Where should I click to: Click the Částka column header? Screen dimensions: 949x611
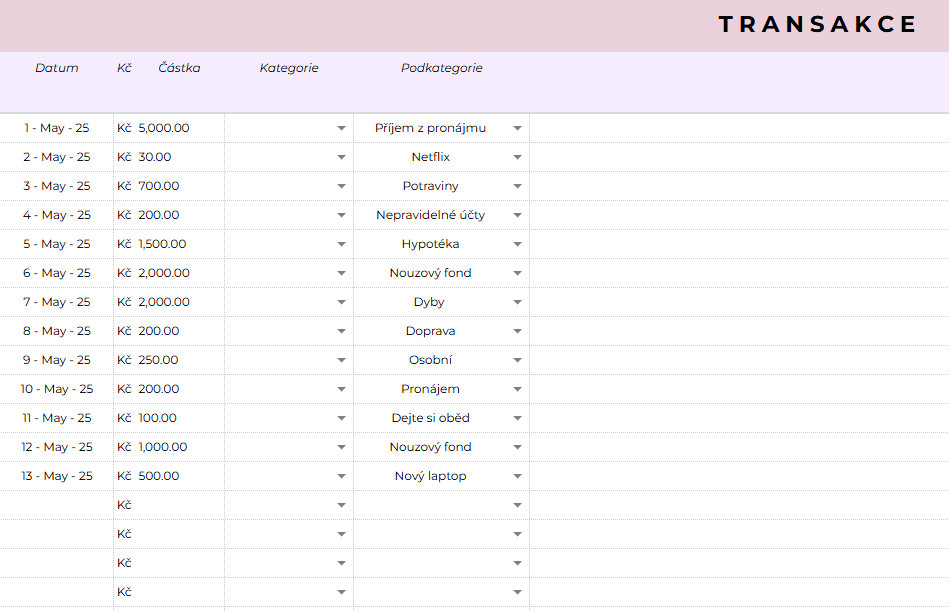179,68
